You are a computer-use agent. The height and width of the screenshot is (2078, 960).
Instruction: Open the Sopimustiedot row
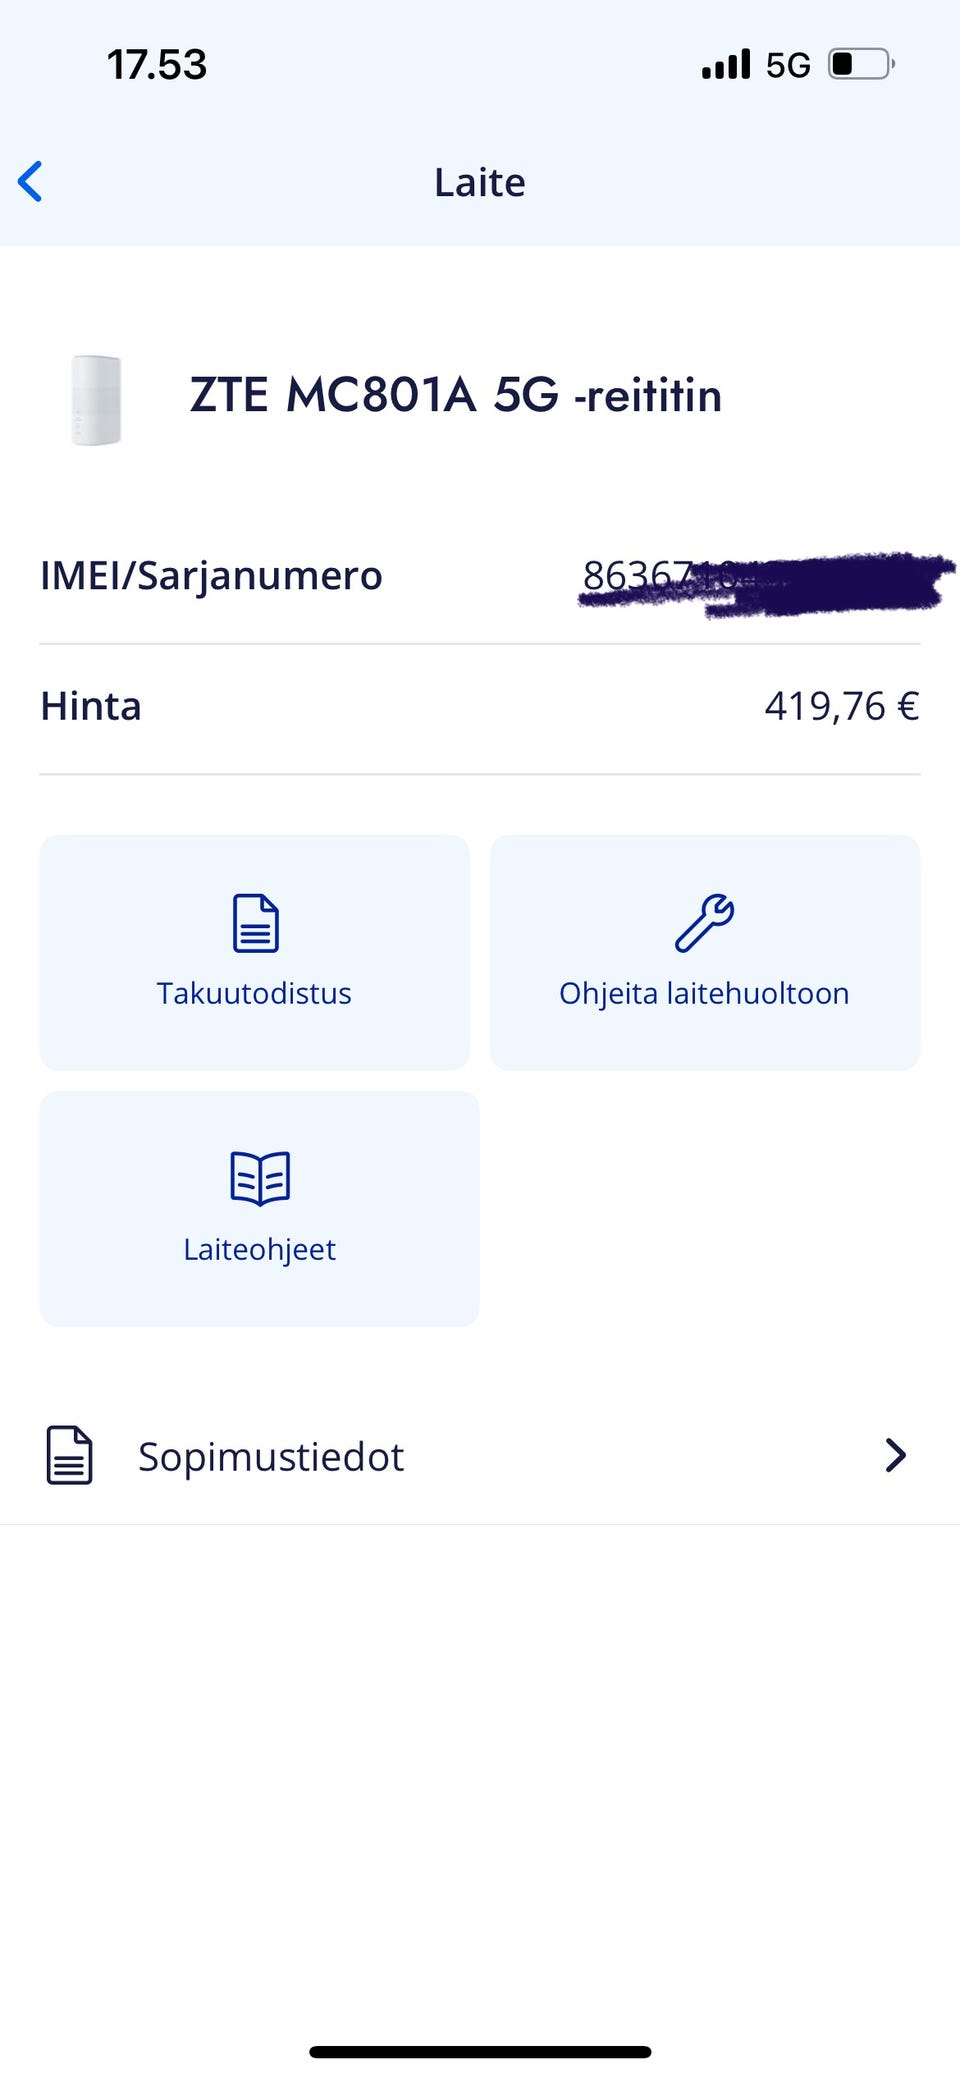[480, 1456]
